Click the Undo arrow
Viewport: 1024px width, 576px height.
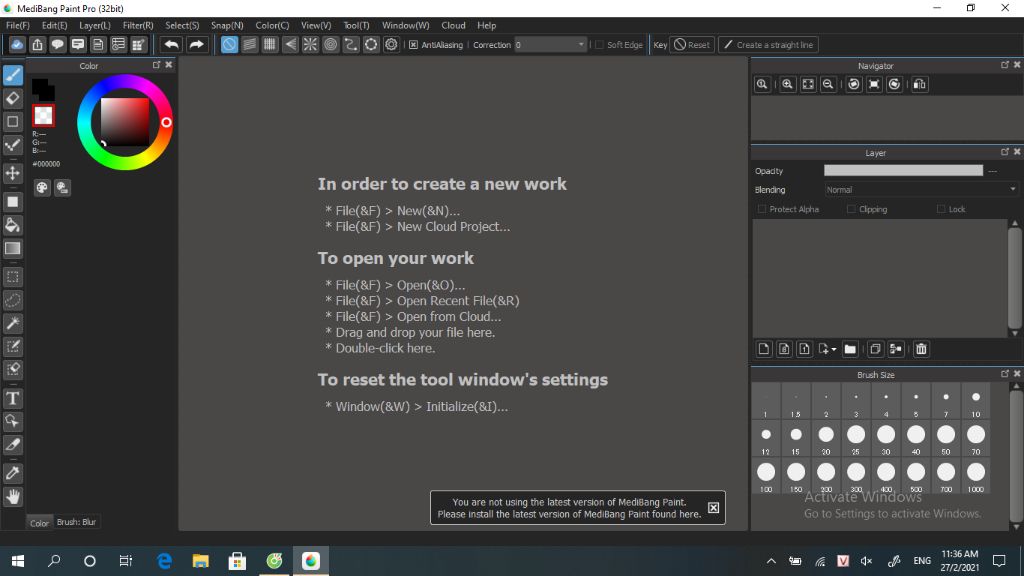pyautogui.click(x=172, y=44)
